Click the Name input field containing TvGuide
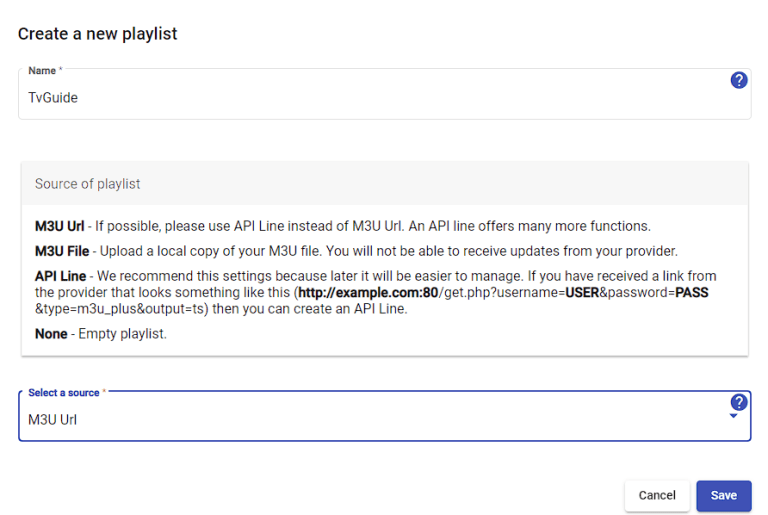768x515 pixels. (x=370, y=98)
